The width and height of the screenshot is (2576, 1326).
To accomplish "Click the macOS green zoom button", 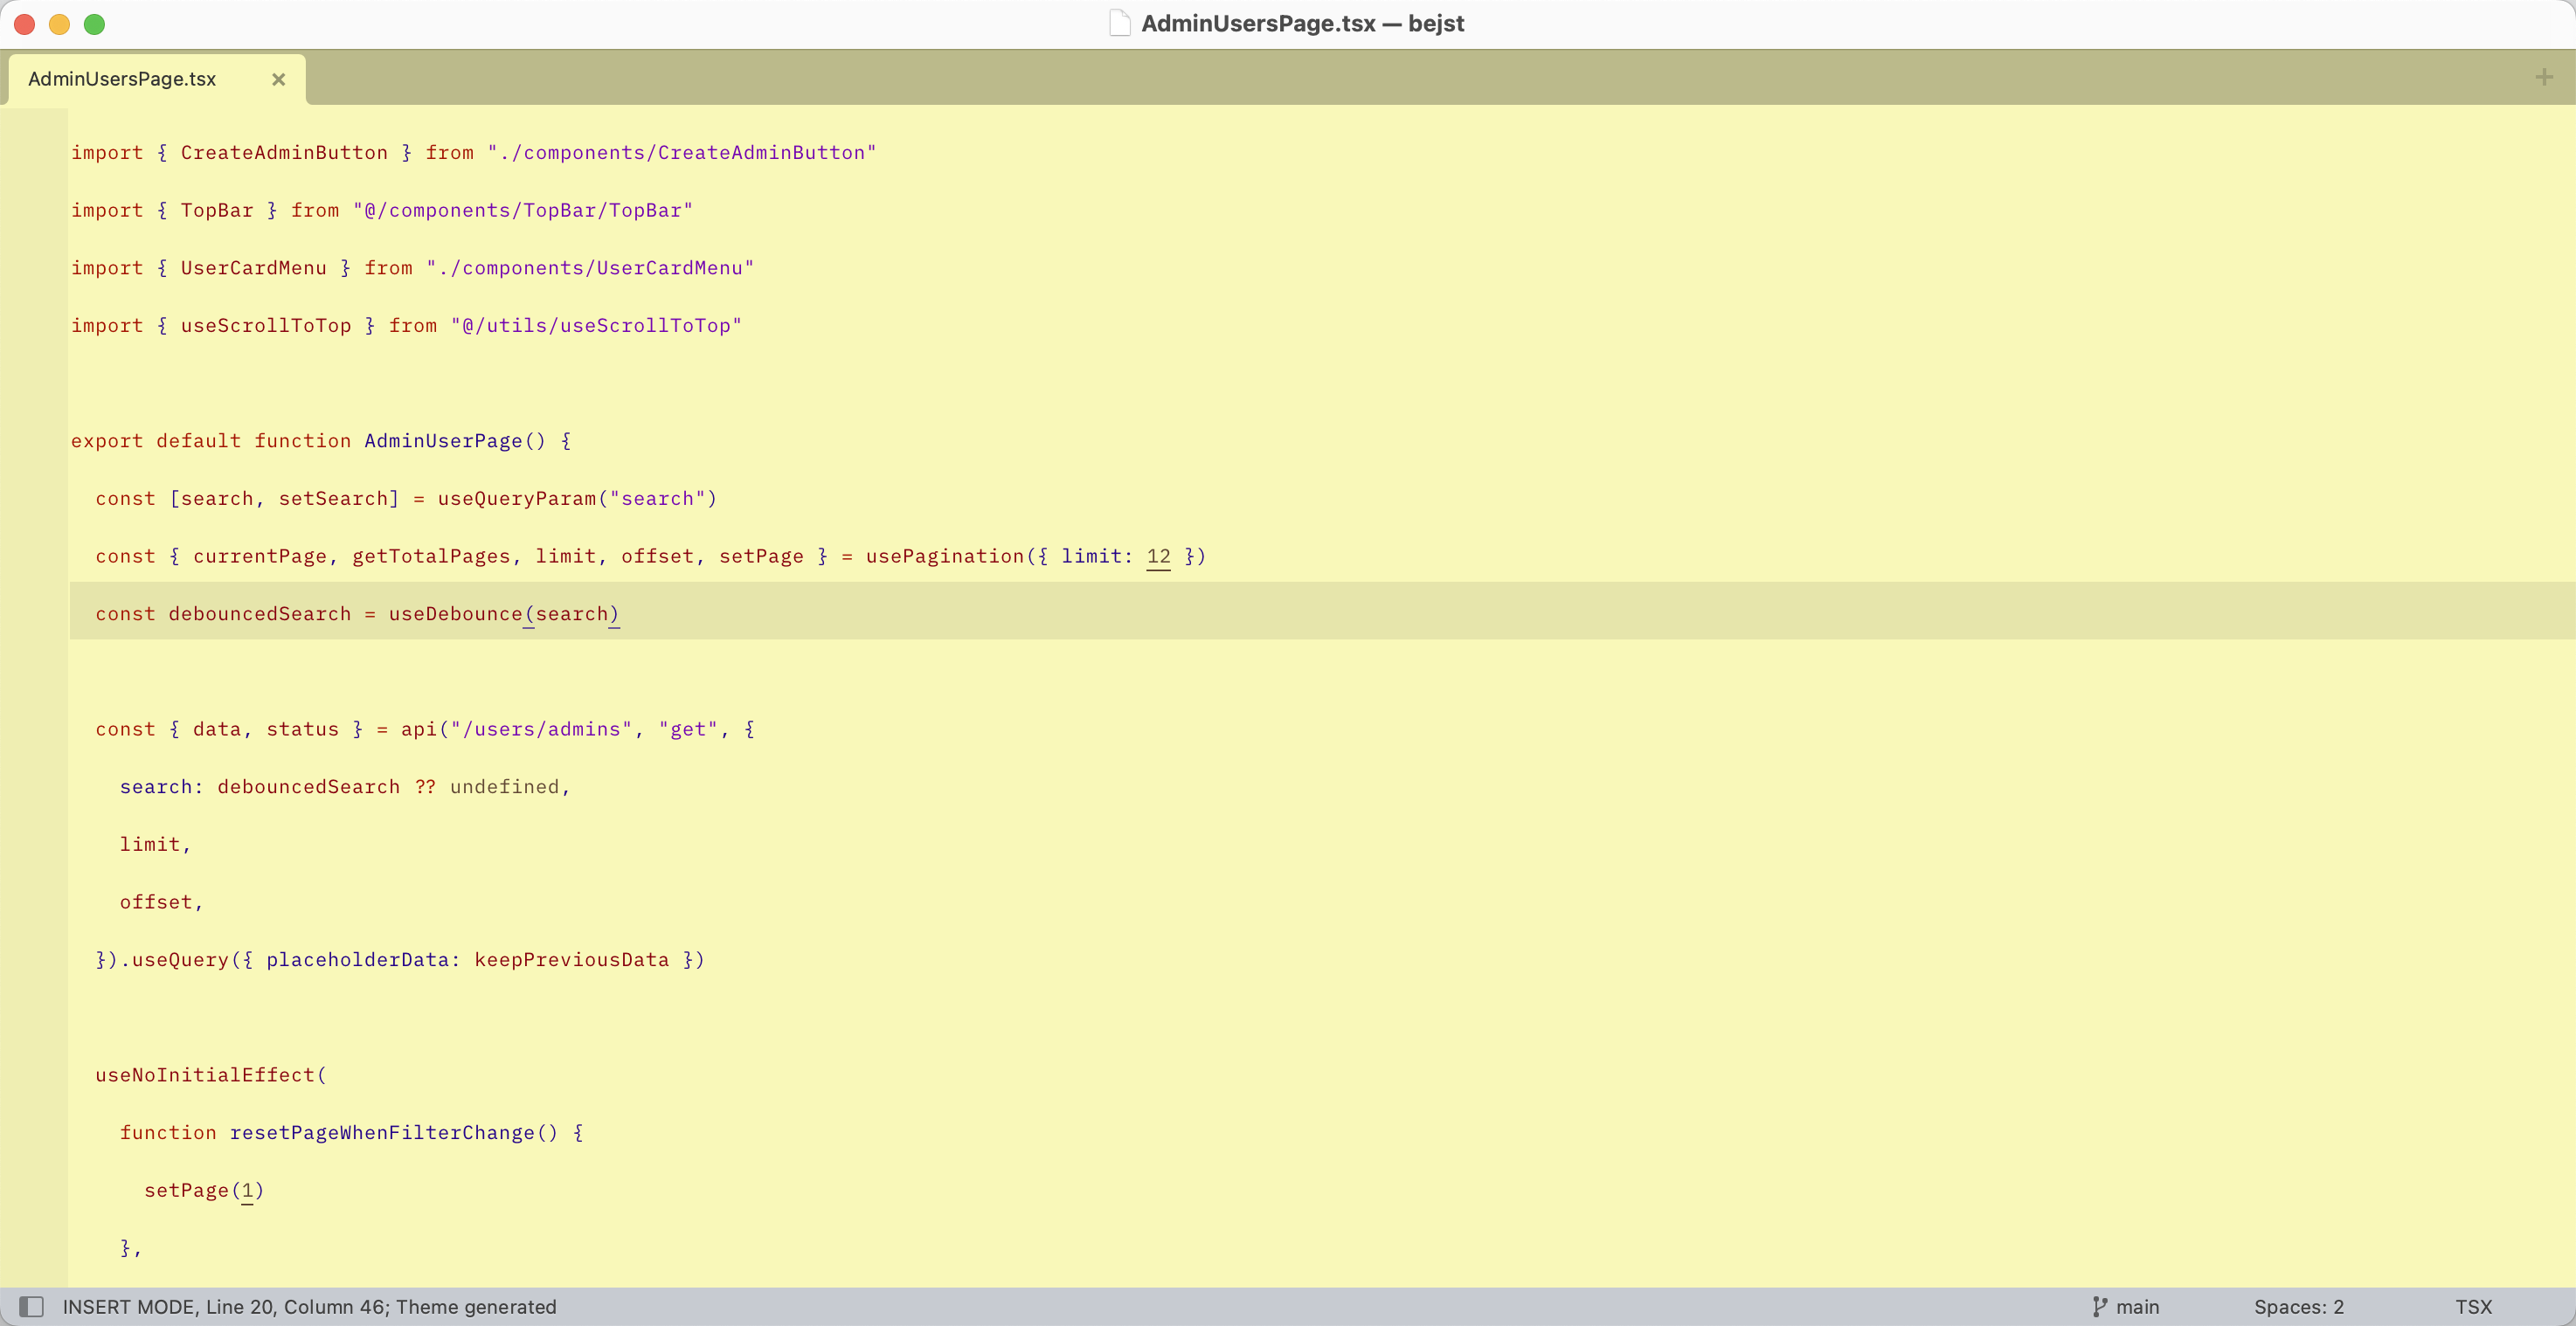I will [x=94, y=24].
